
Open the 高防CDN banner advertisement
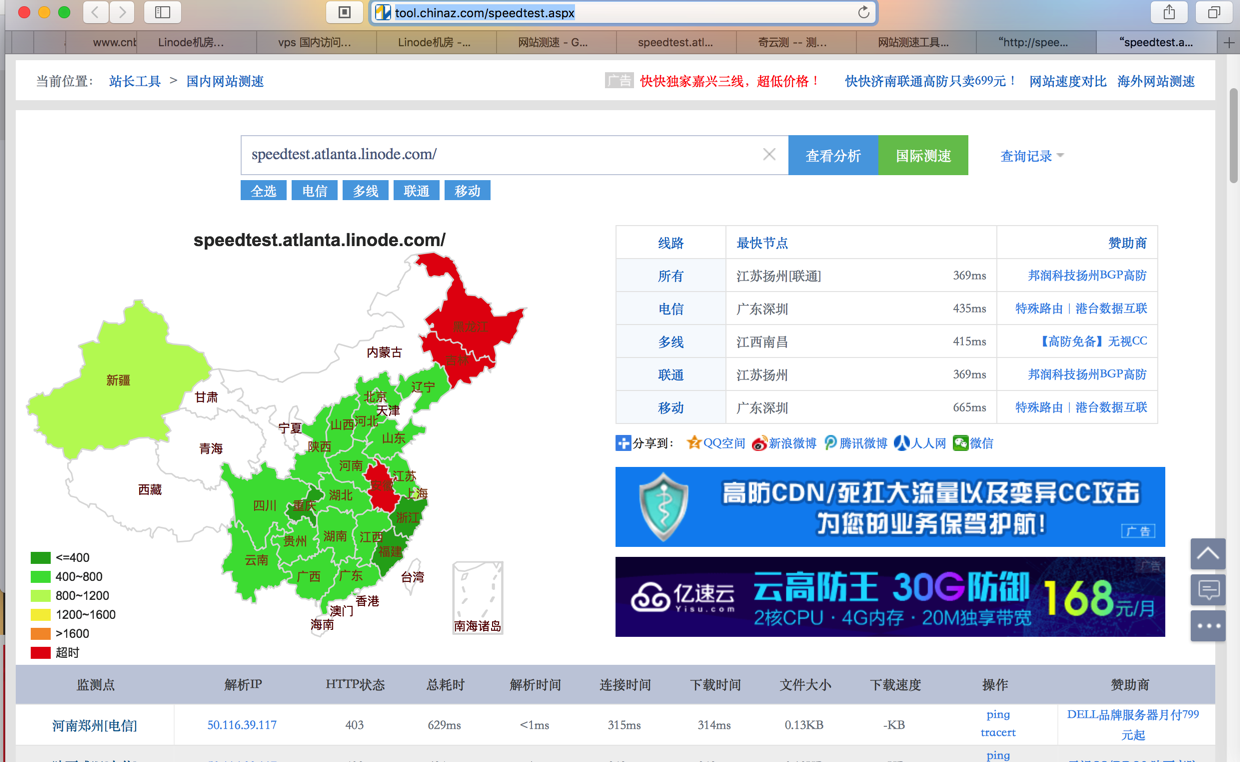coord(890,507)
